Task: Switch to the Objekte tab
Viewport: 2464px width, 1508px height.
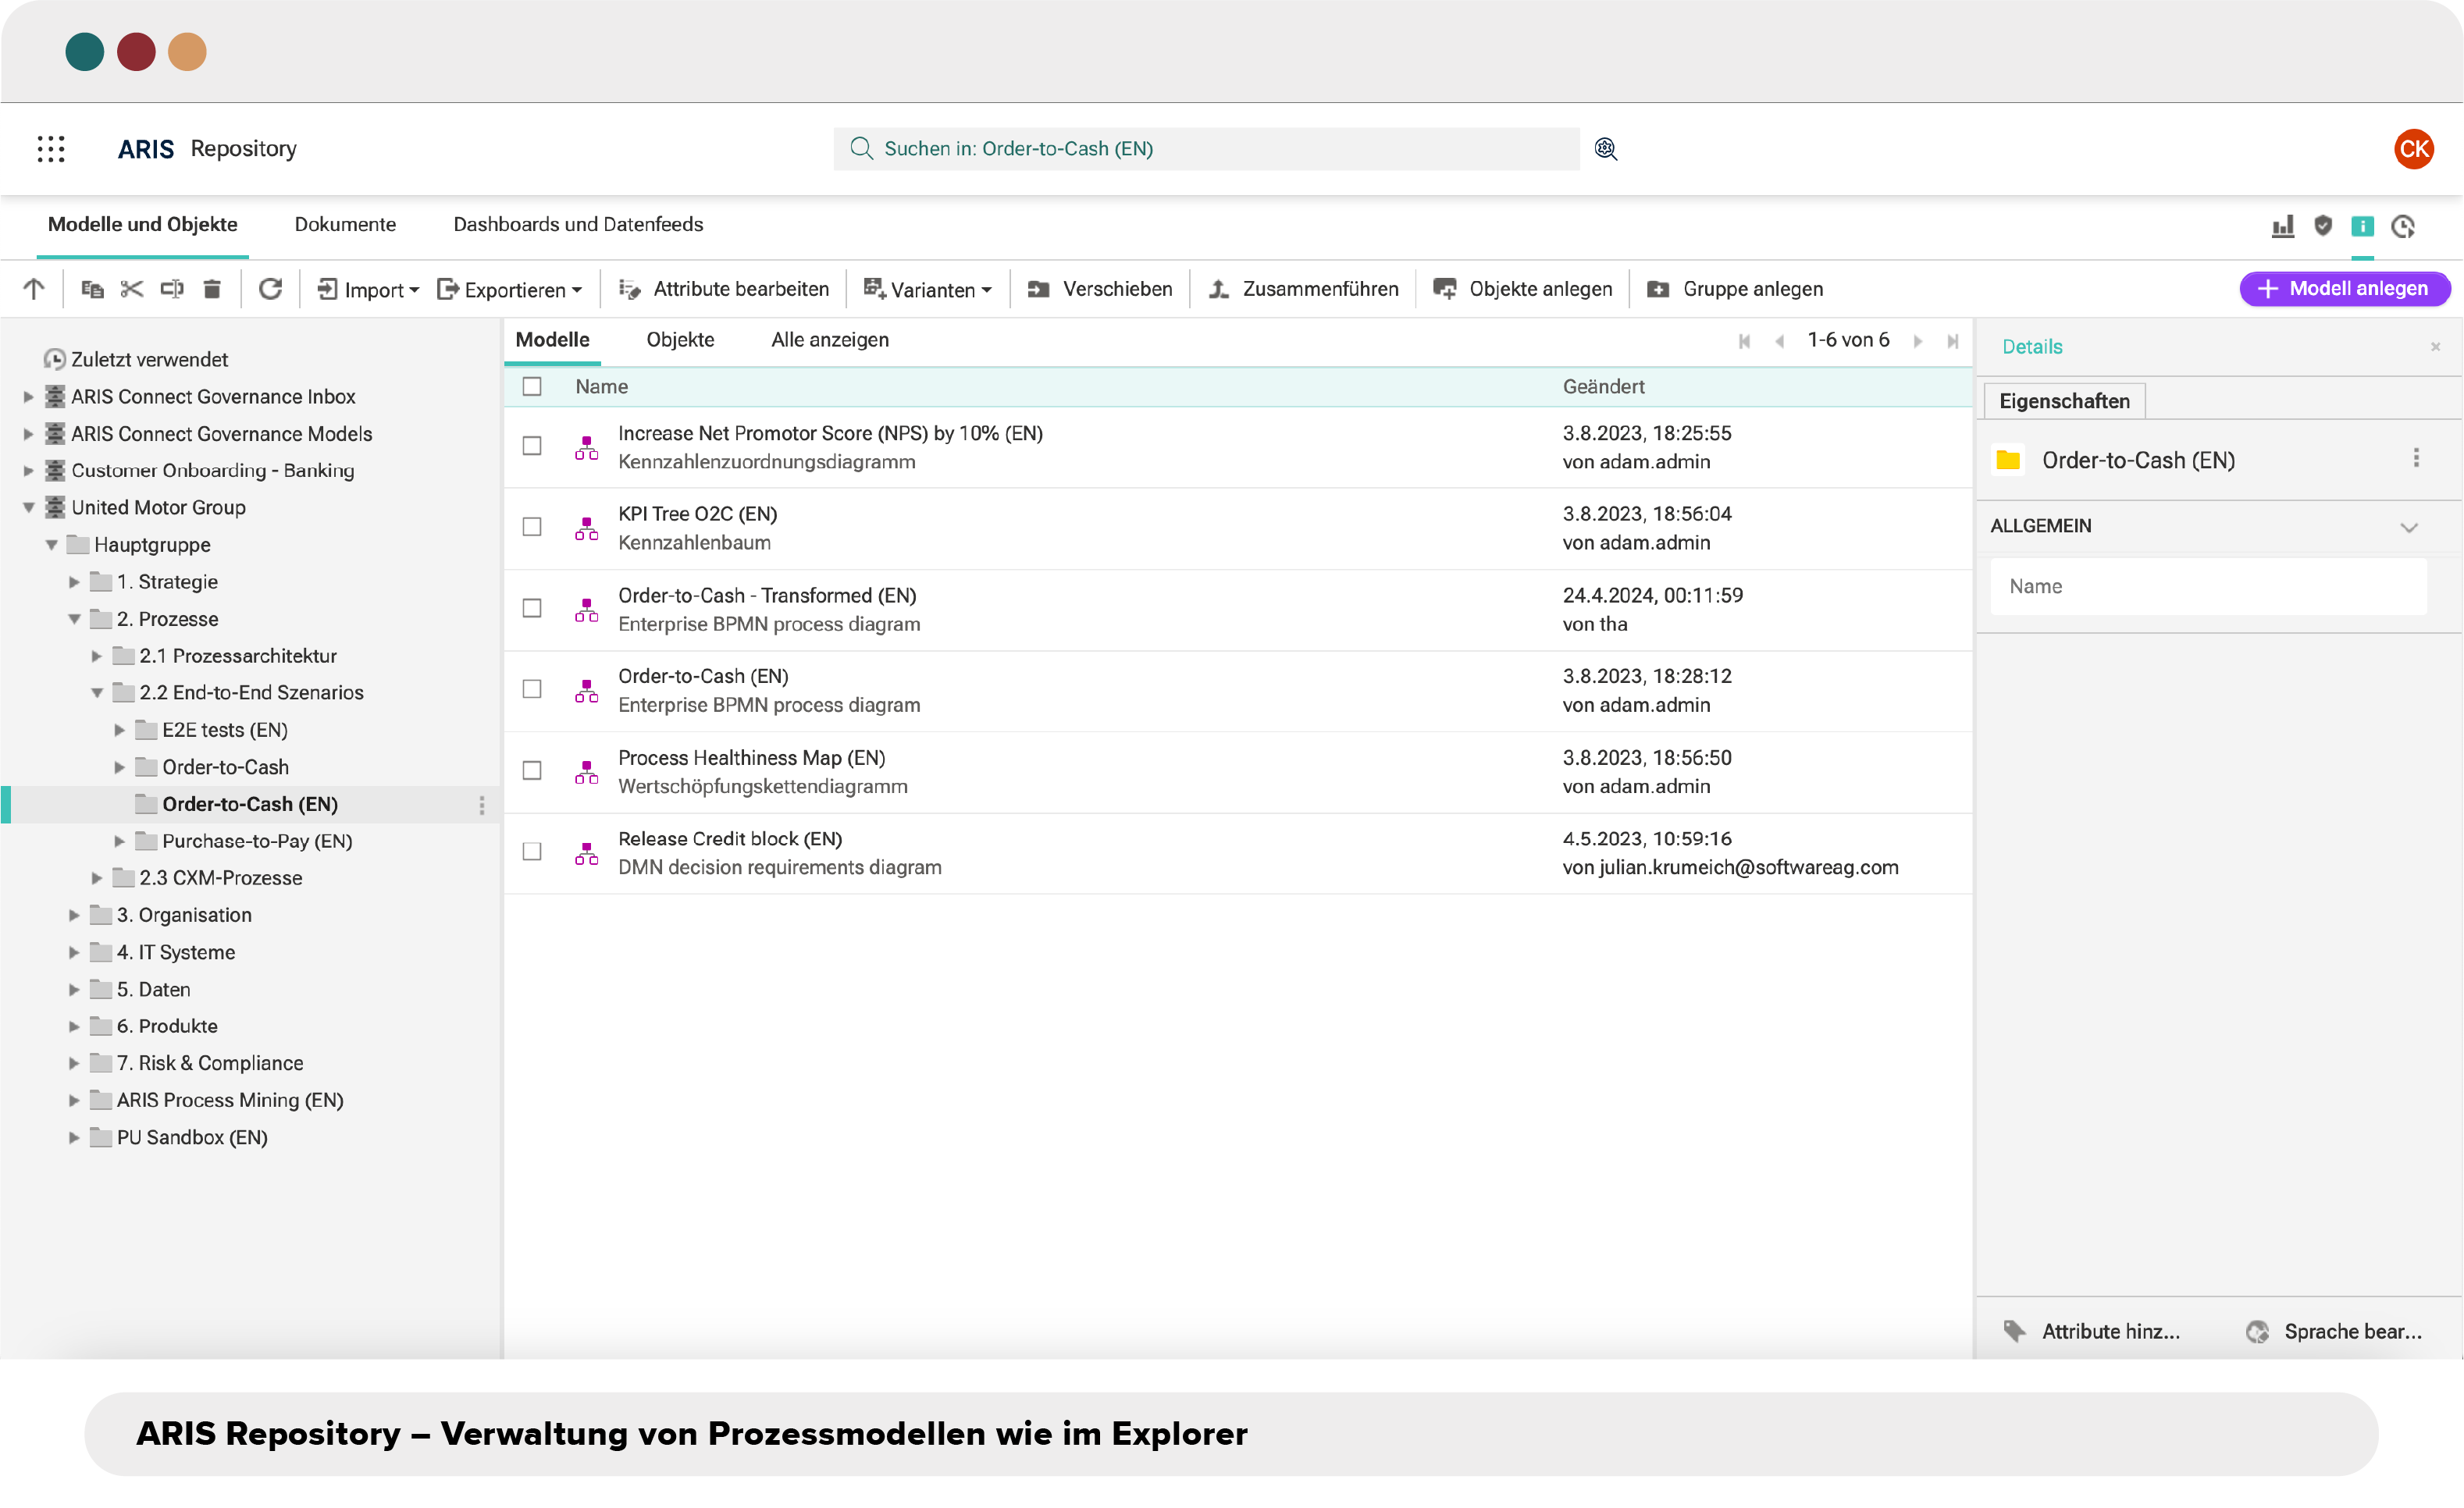Action: coord(680,340)
